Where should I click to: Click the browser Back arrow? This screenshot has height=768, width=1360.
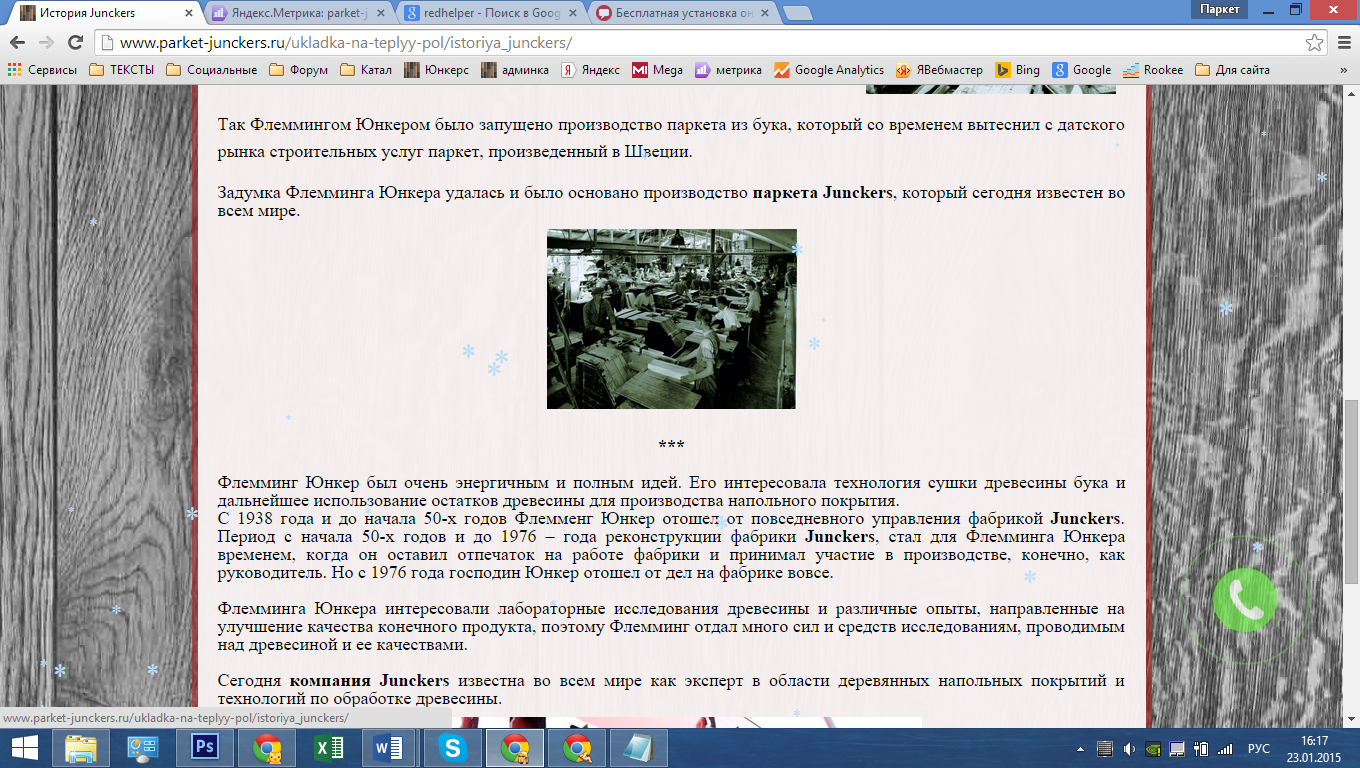[x=18, y=43]
